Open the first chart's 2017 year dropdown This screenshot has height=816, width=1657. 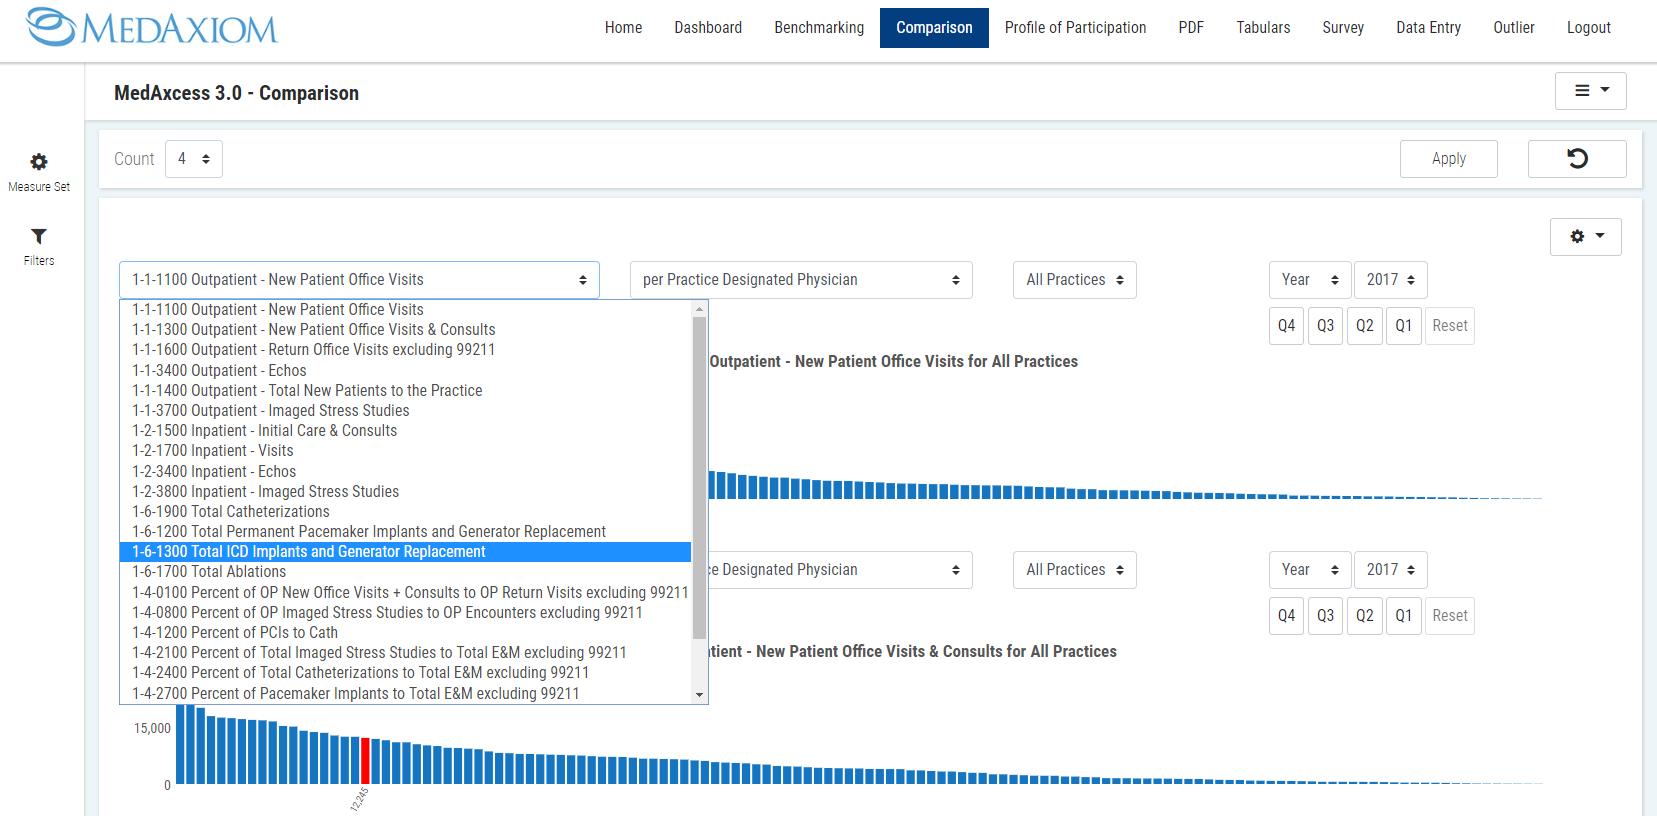1390,280
